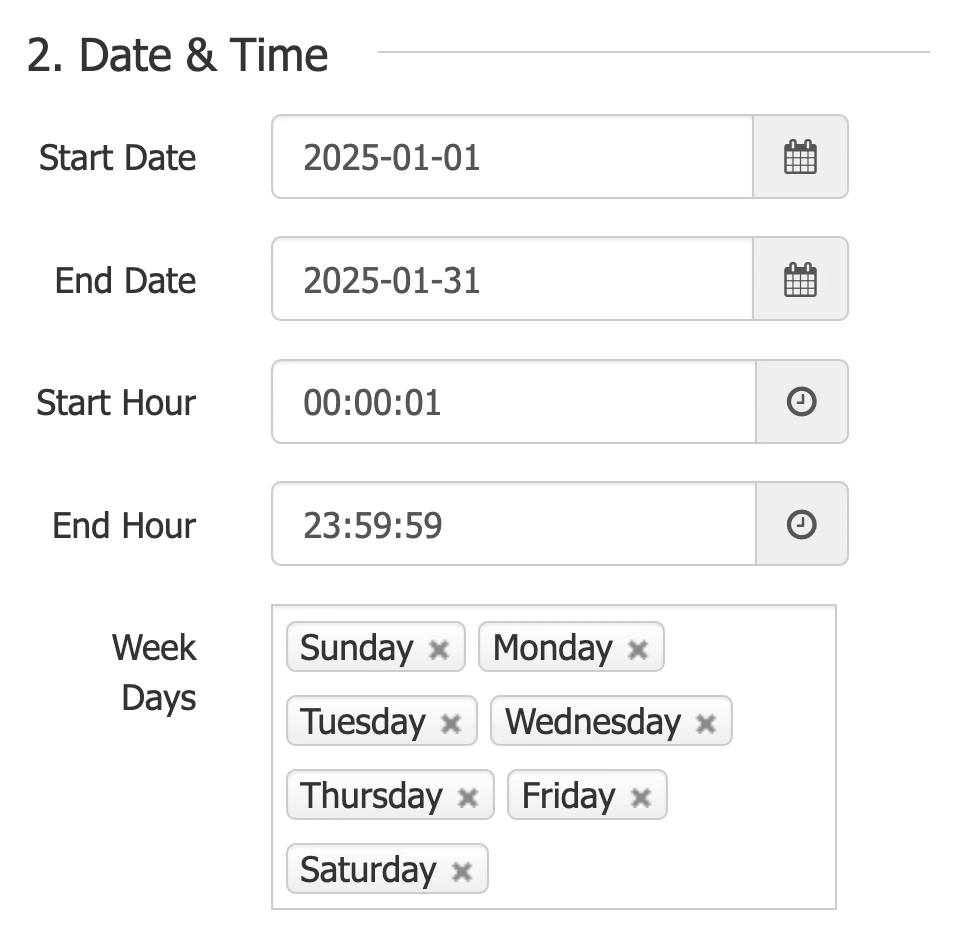Deselect the Thursday tag
This screenshot has width=954, height=936.
(467, 795)
